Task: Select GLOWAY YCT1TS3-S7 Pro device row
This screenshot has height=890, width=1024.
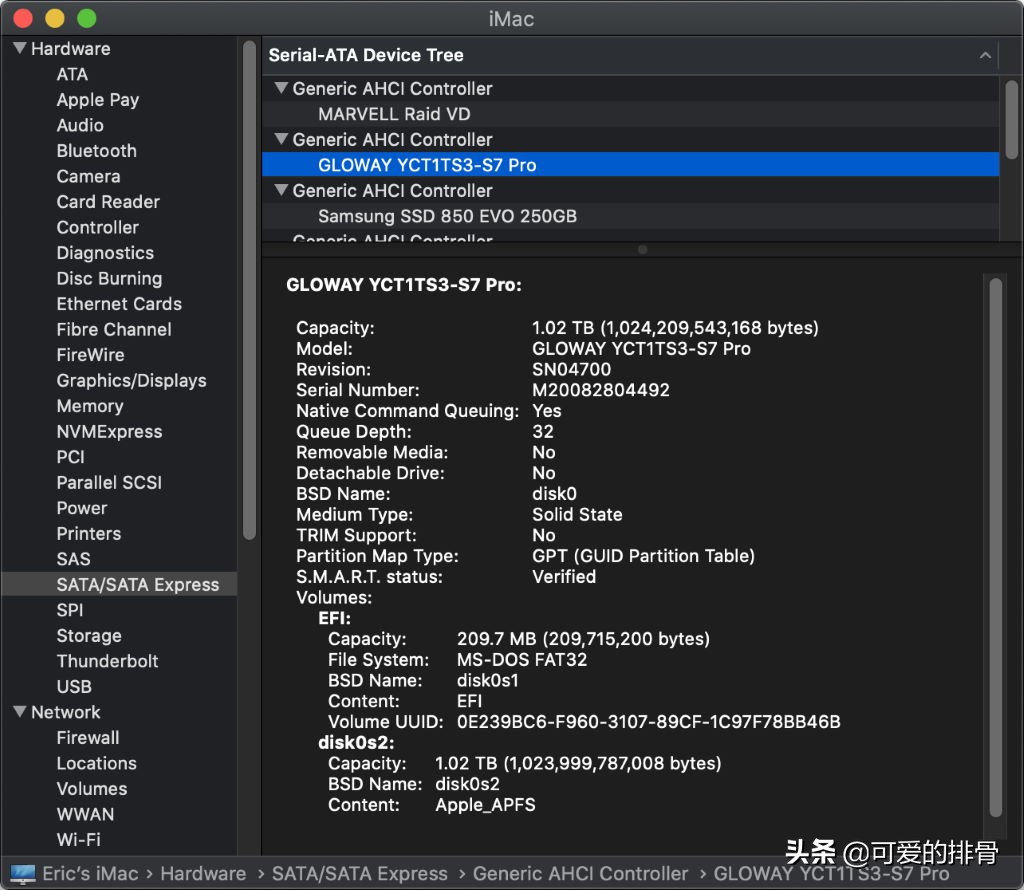Action: (x=427, y=165)
